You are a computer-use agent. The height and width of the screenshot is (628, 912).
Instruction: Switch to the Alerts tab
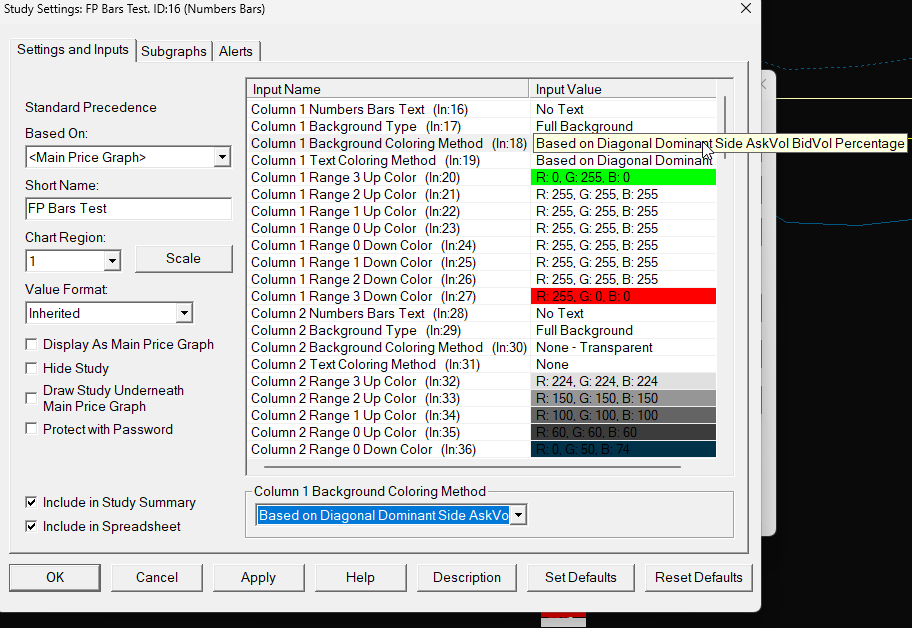tap(236, 51)
